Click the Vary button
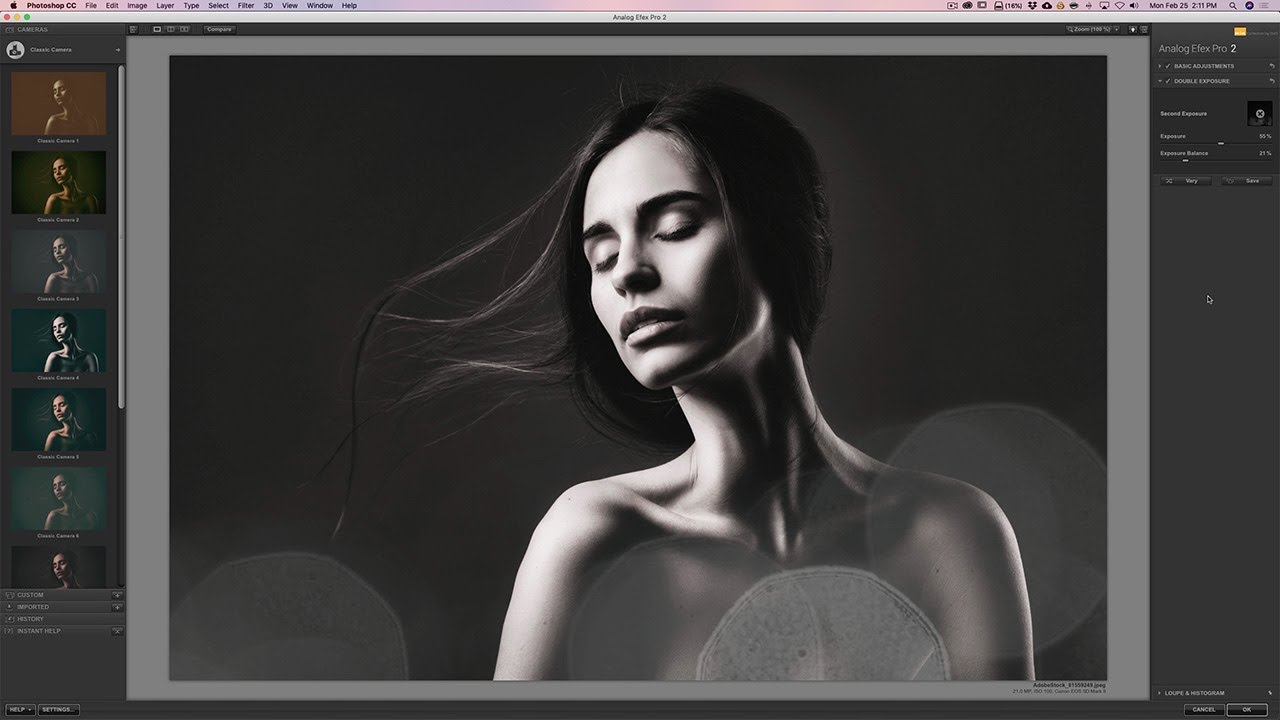The height and width of the screenshot is (720, 1280). pyautogui.click(x=1185, y=181)
